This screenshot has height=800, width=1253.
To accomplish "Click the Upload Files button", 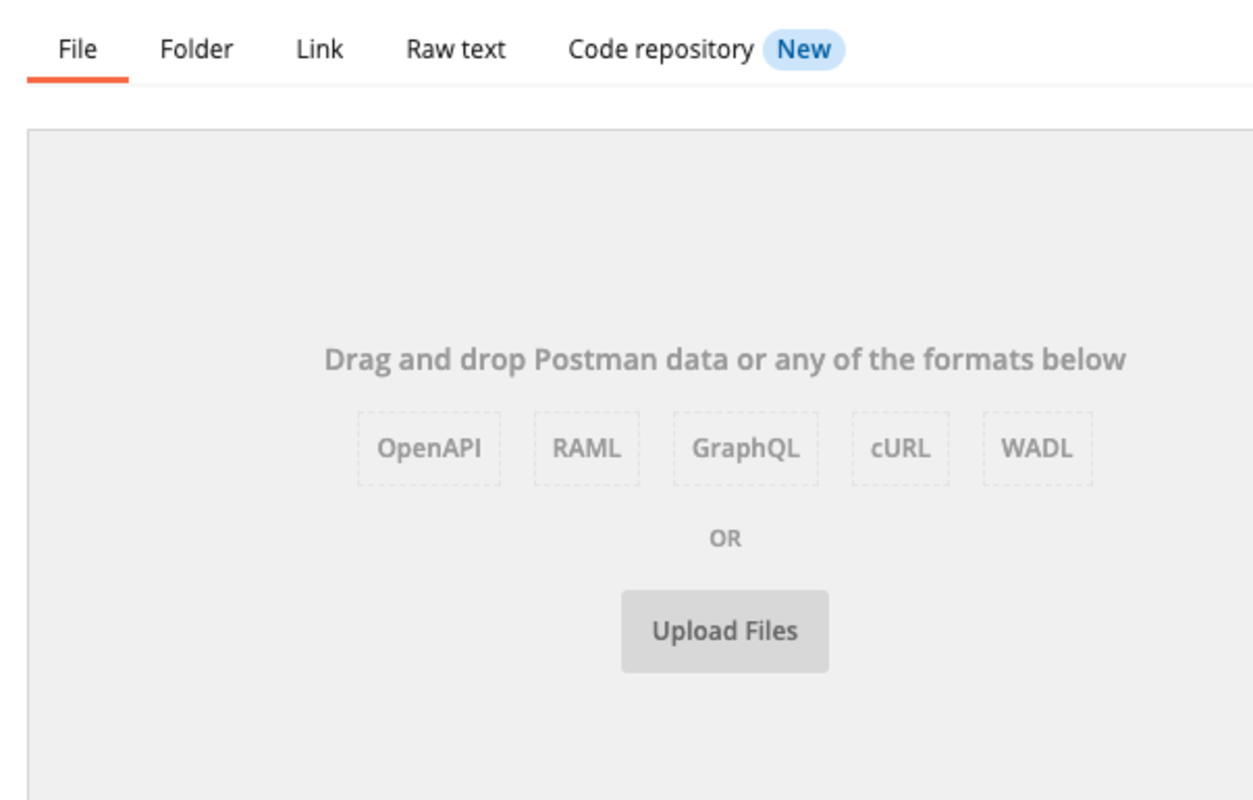I will tap(725, 631).
